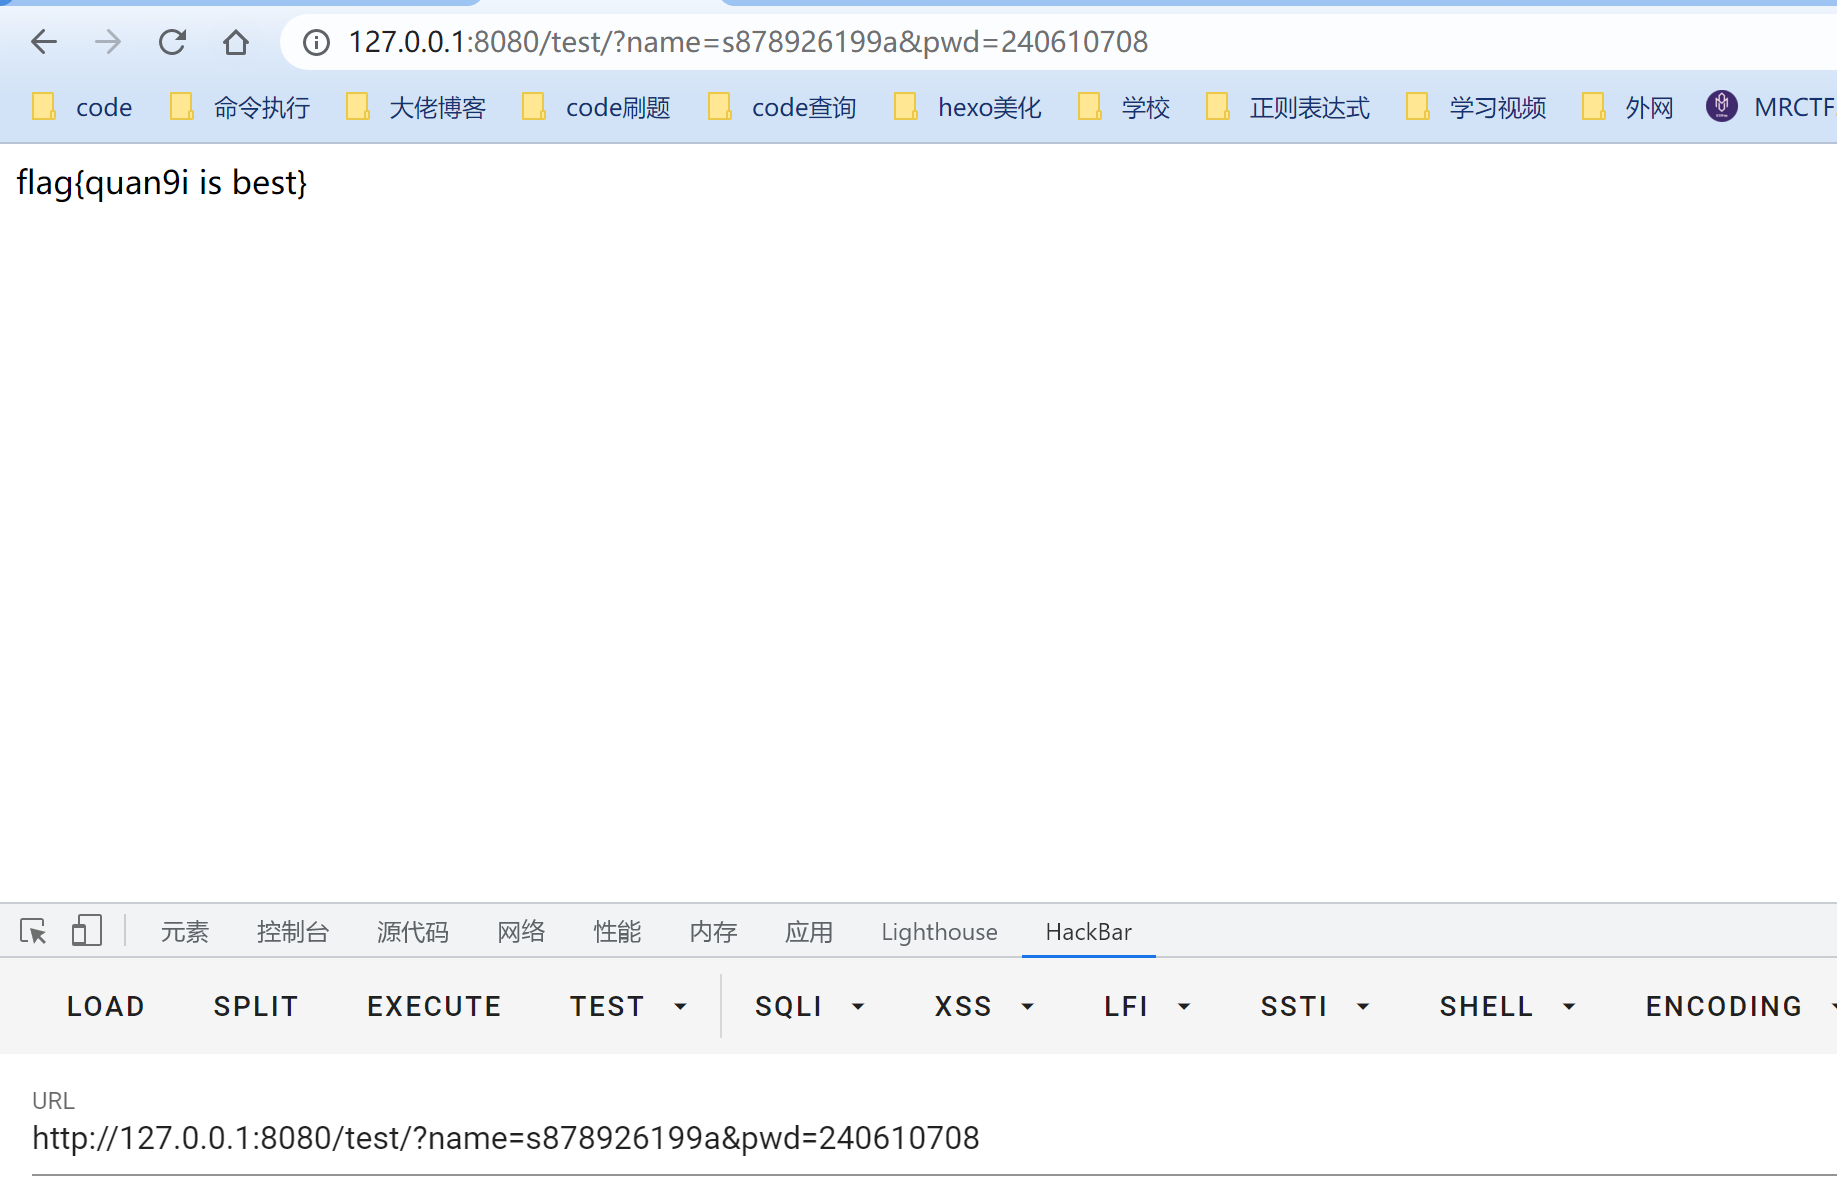Open the 'code' bookmark folder
This screenshot has height=1195, width=1837.
tap(82, 107)
